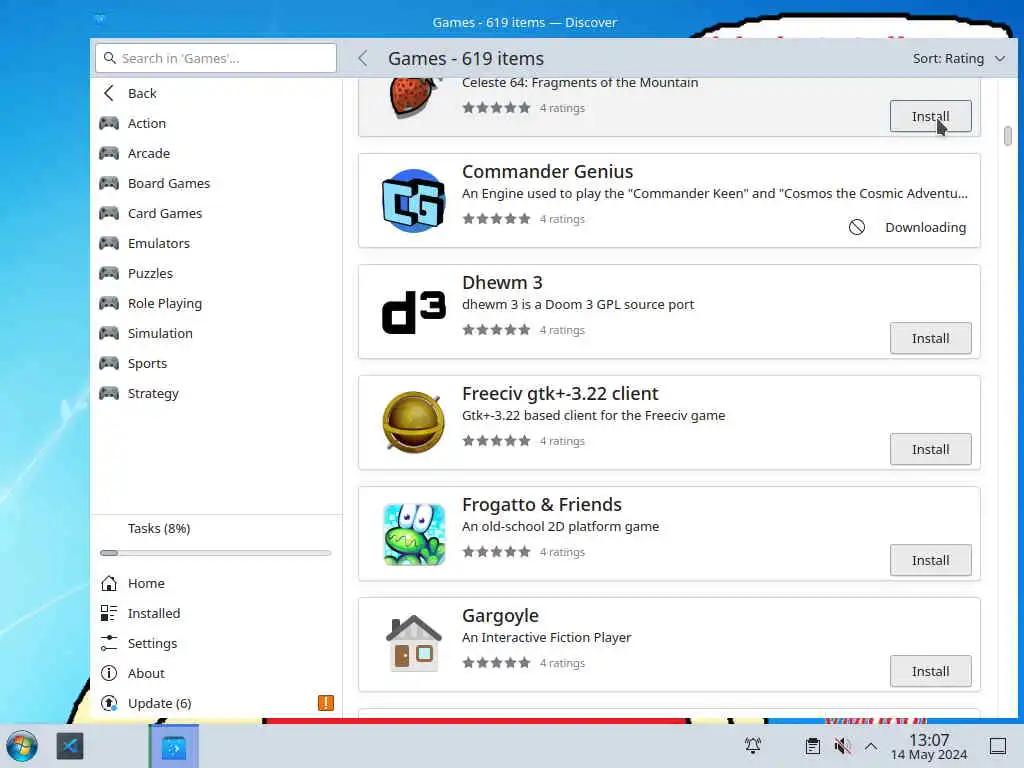The width and height of the screenshot is (1024, 768).
Task: Install Celeste 64: Fragments of the Mountain
Action: point(930,116)
